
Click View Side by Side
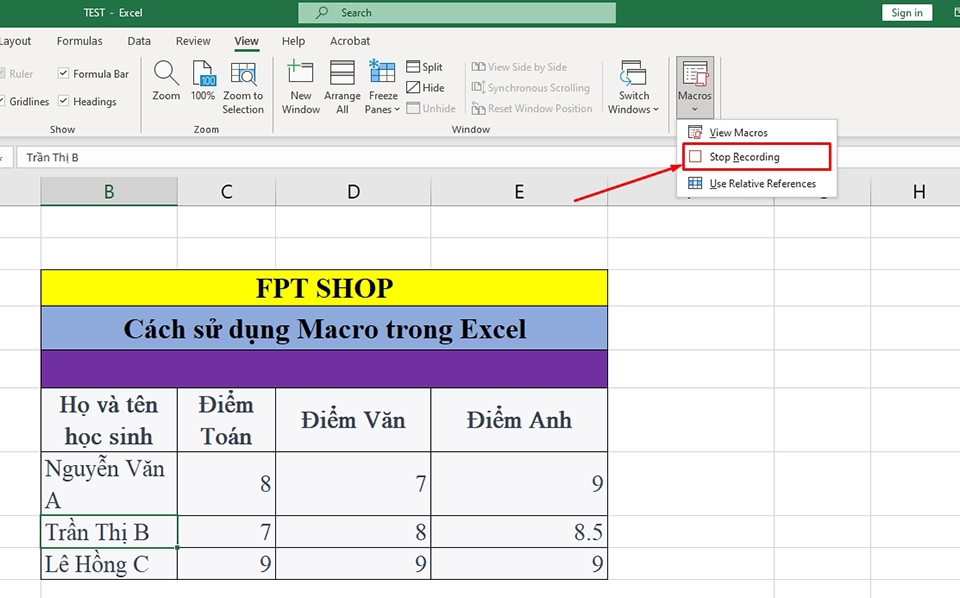[519, 67]
